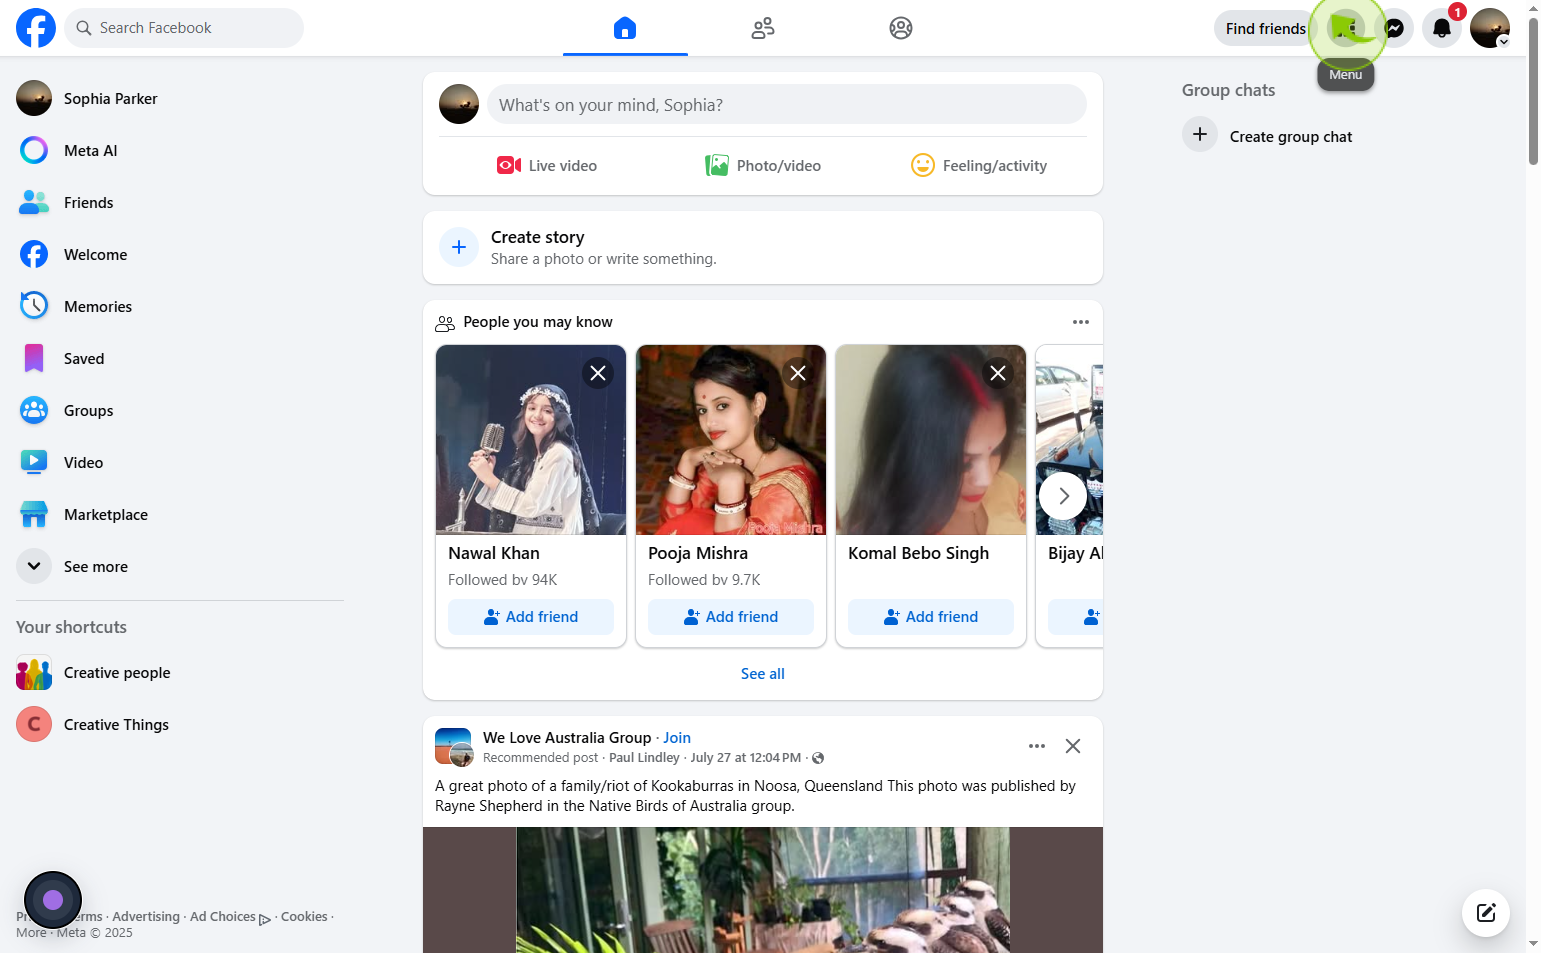This screenshot has width=1541, height=953.
Task: Click the purple circular recorder widget
Action: point(53,900)
